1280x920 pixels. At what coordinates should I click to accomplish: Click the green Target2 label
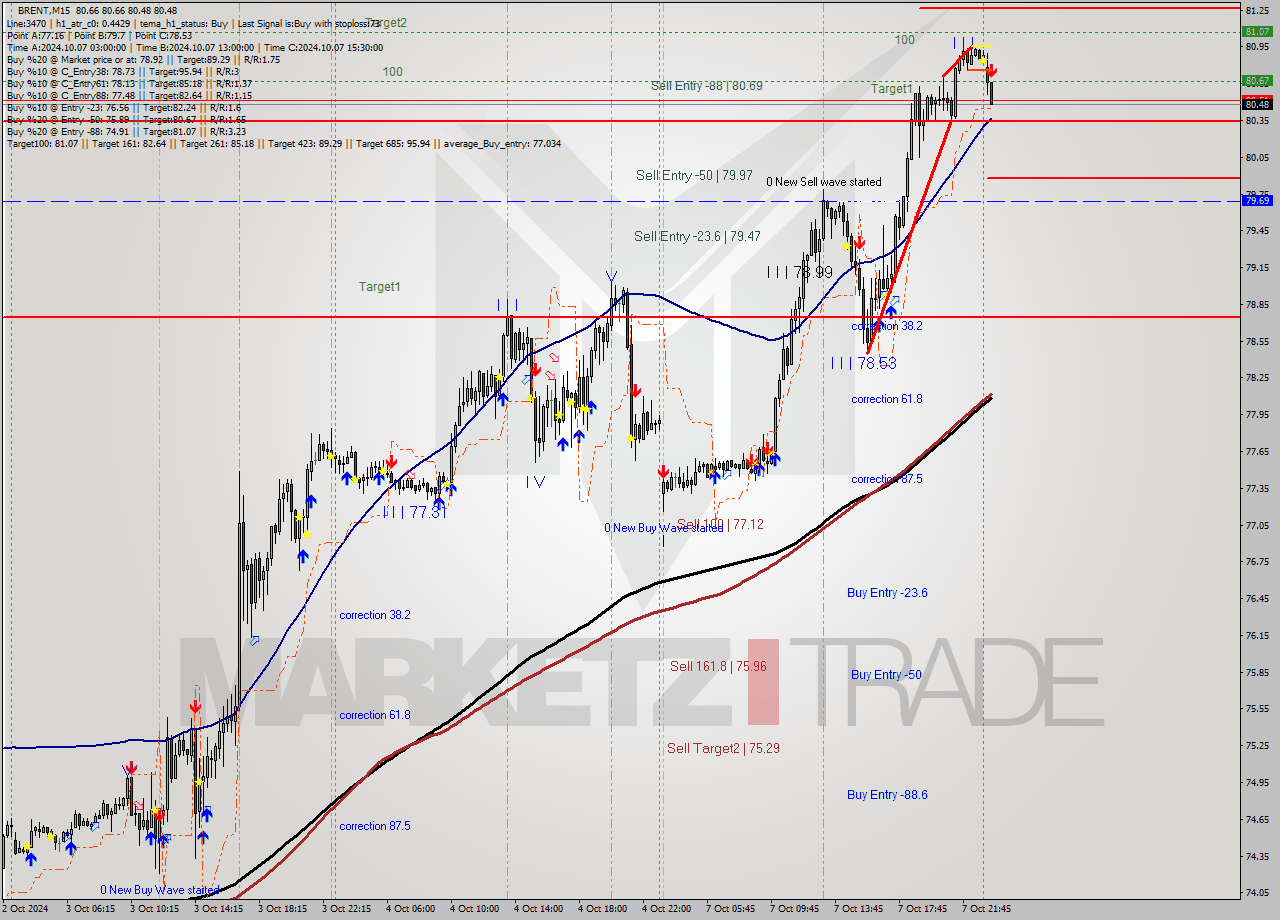coord(385,22)
